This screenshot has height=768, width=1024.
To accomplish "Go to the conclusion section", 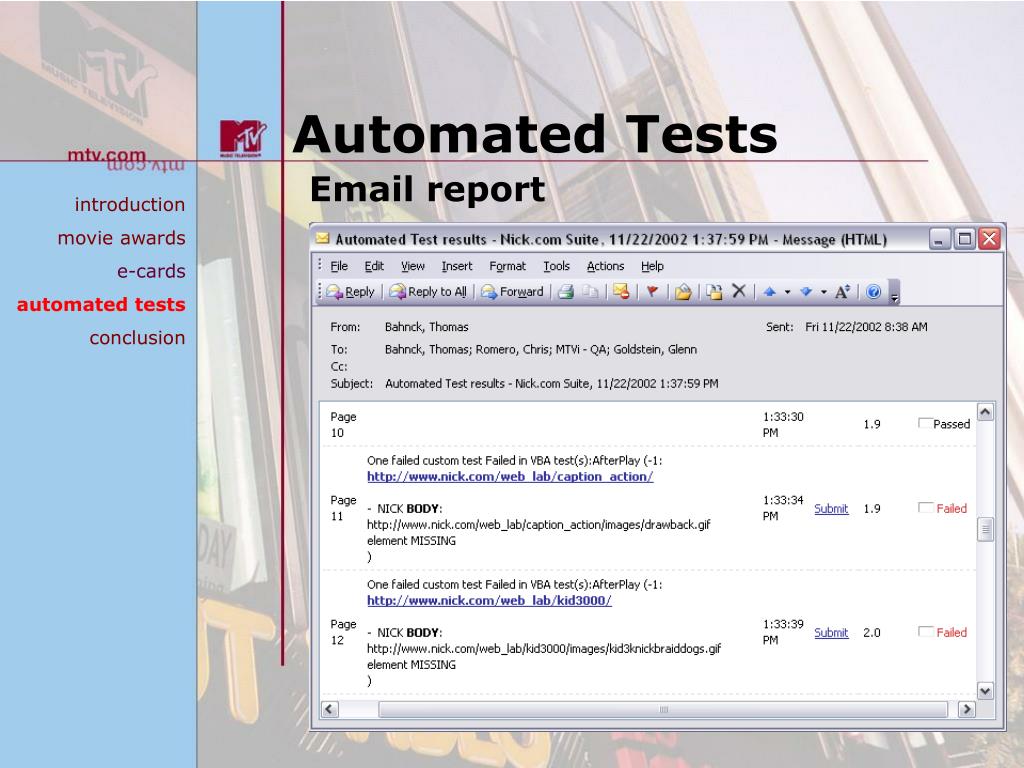I will coord(137,338).
